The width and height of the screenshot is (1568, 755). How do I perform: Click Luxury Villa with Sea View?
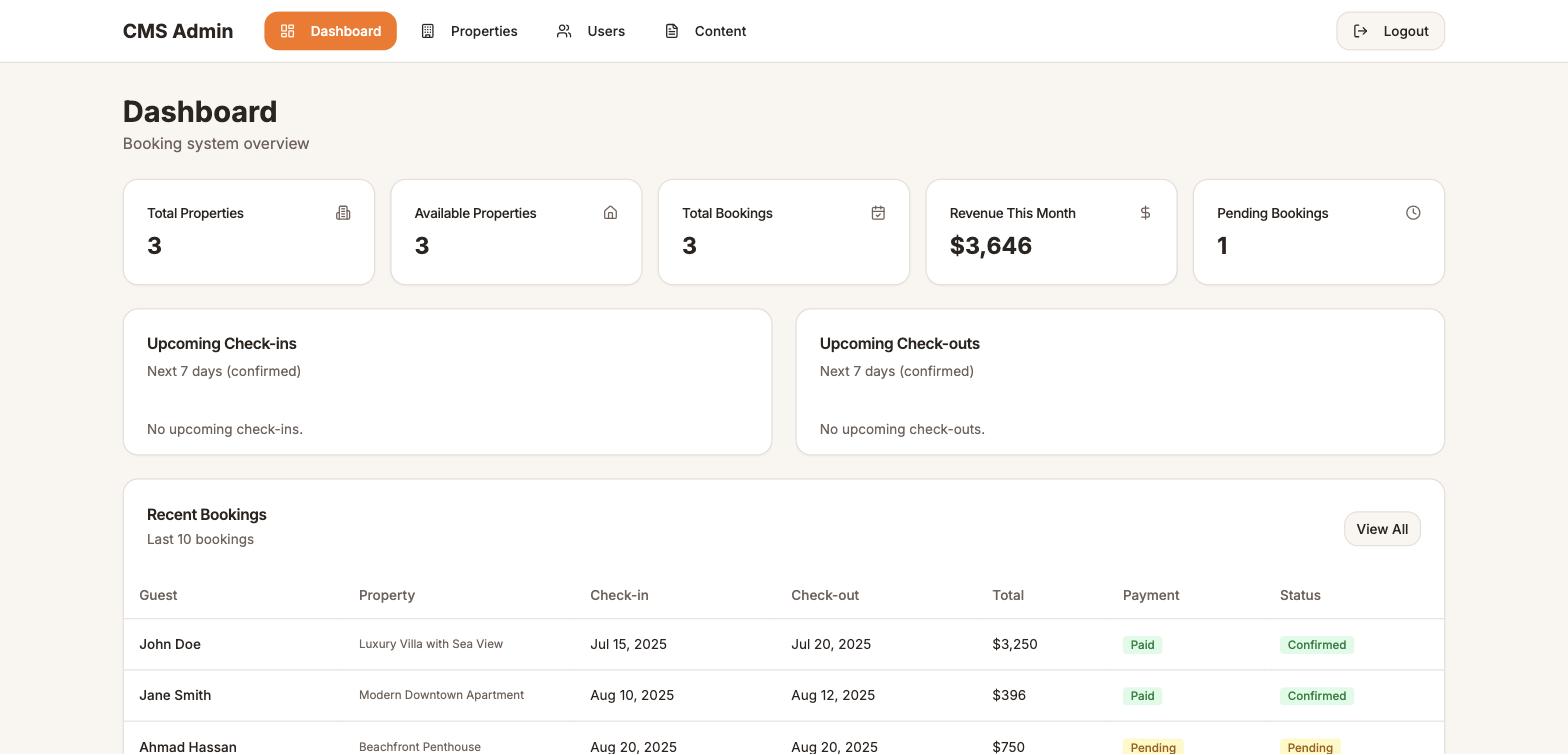tap(431, 644)
